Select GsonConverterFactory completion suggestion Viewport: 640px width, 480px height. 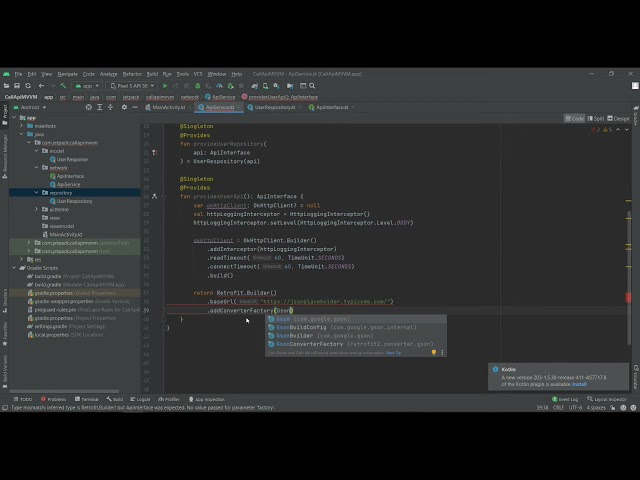pyautogui.click(x=356, y=344)
